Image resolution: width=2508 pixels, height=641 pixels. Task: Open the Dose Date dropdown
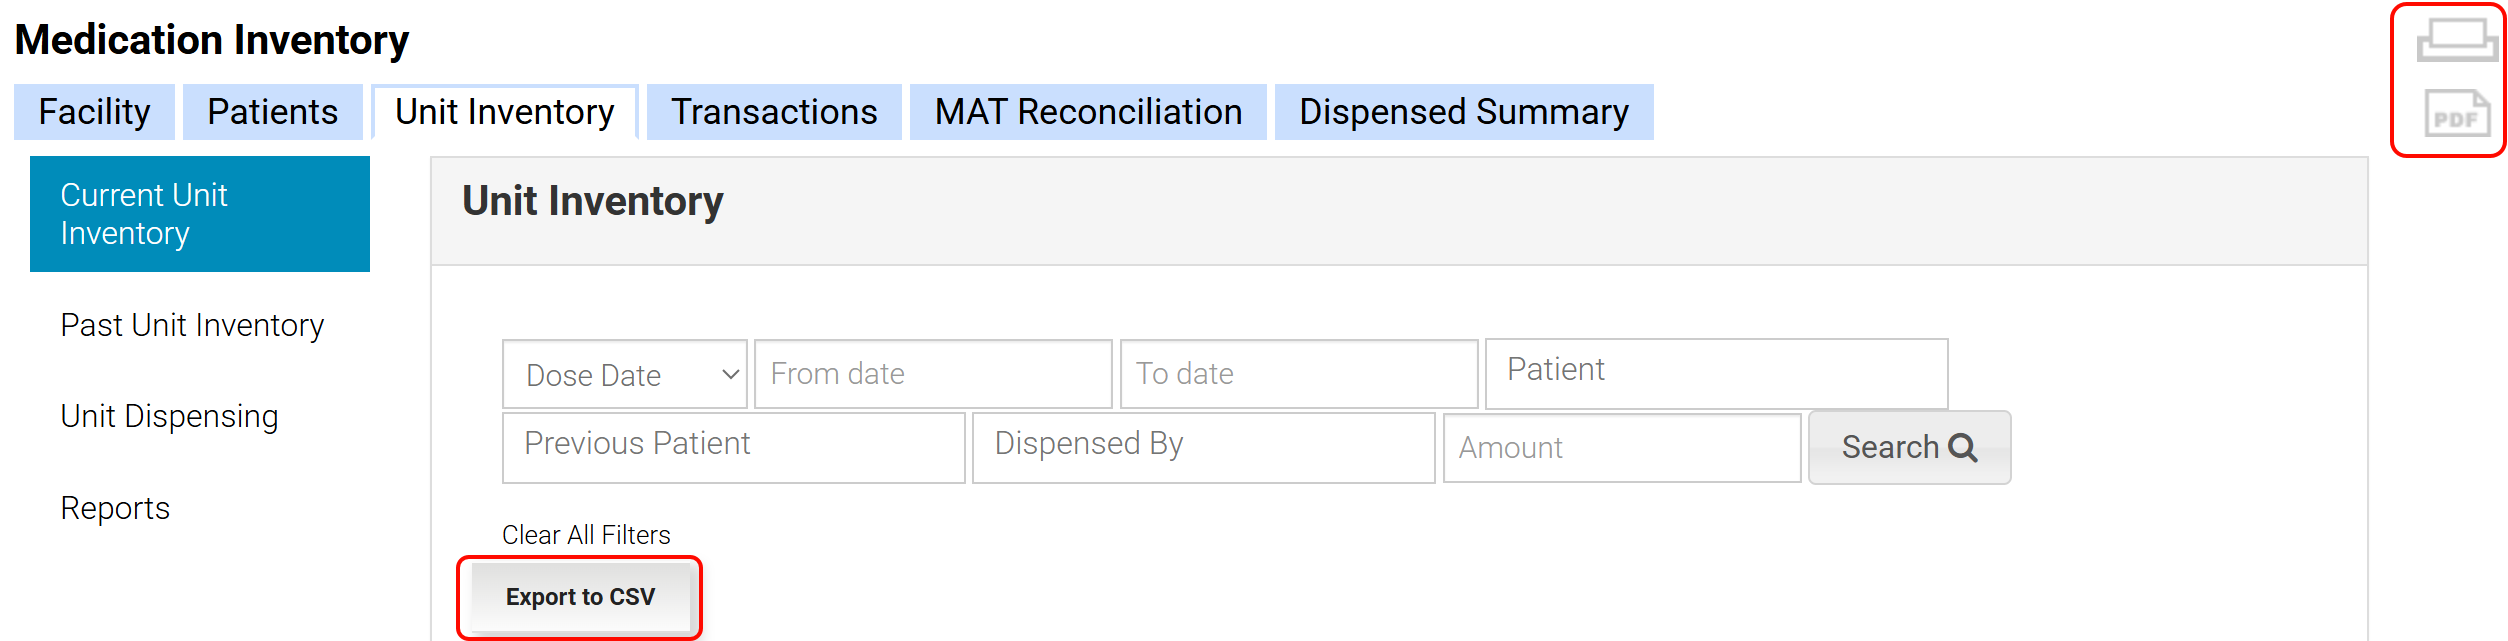pyautogui.click(x=625, y=375)
